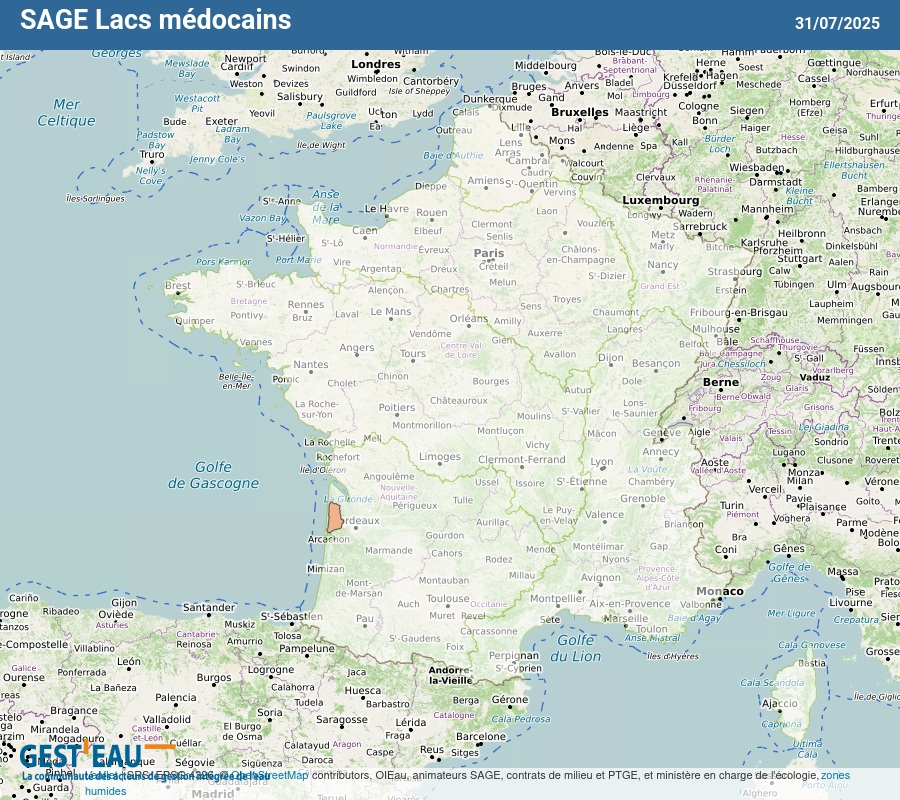Click the Golfe de Gascogne label
Image resolution: width=900 pixels, height=800 pixels.
point(212,475)
